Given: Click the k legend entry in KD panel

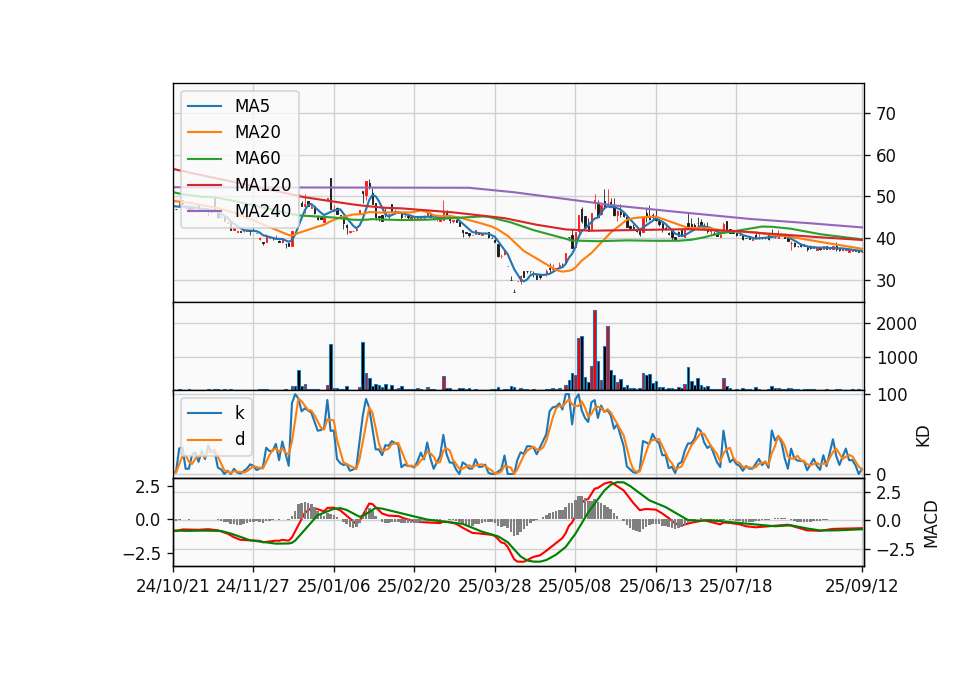Looking at the screenshot, I should (x=239, y=413).
